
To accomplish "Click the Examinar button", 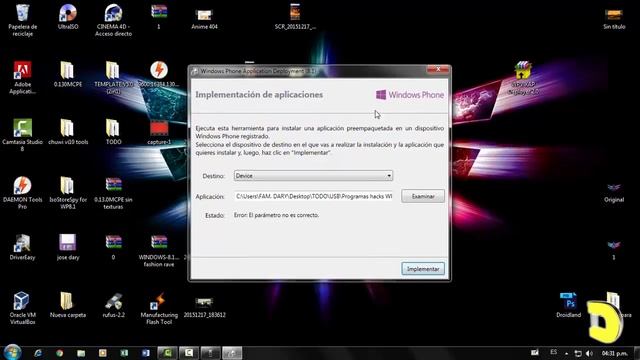I will click(423, 196).
